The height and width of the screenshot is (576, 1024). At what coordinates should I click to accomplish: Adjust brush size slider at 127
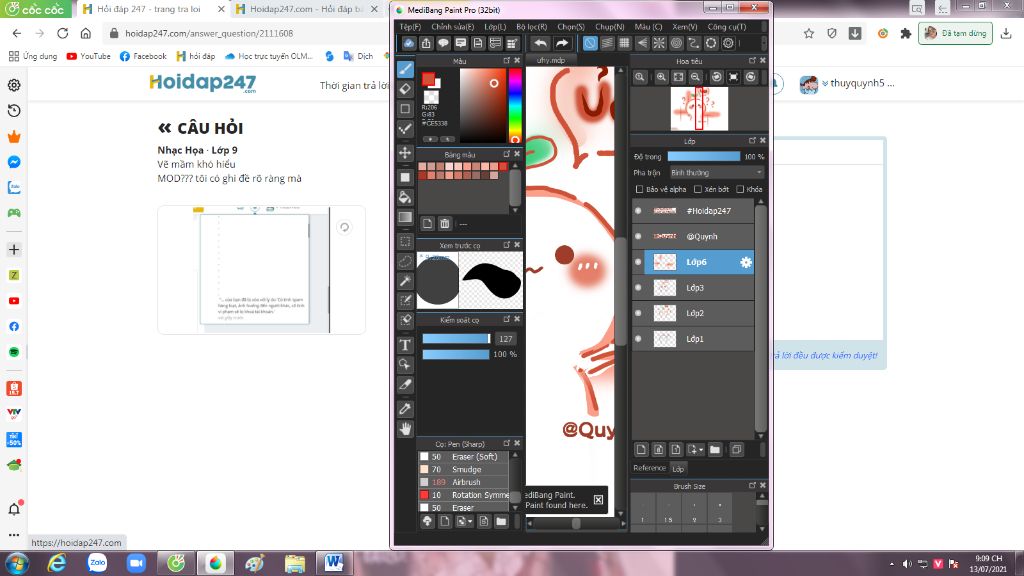tap(456, 338)
